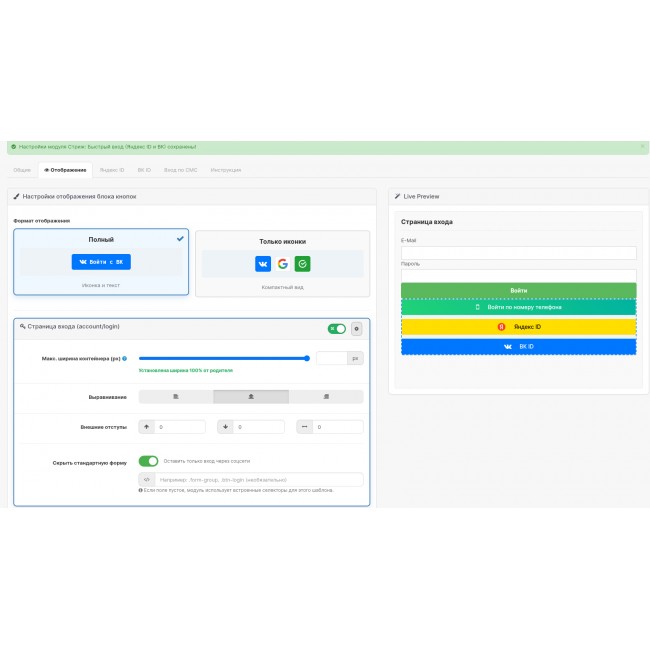The width and height of the screenshot is (650, 650).
Task: Open login page settings via gear icon
Action: pyautogui.click(x=357, y=328)
